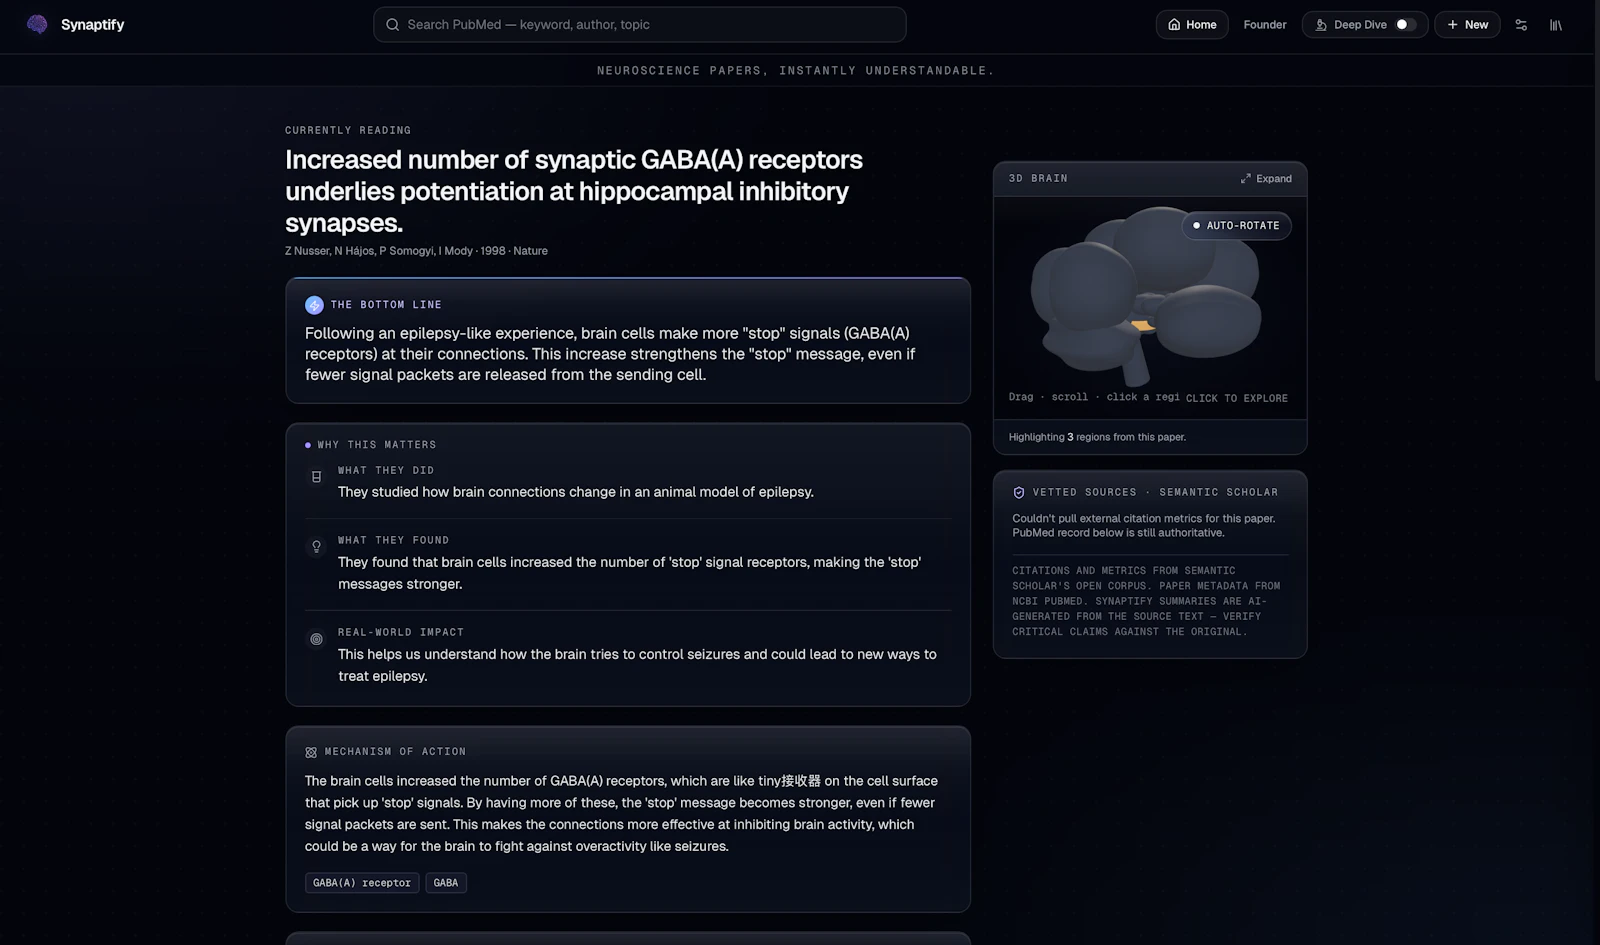Viewport: 1600px width, 945px height.
Task: Click the Deep Dive microscope icon
Action: pyautogui.click(x=1321, y=24)
